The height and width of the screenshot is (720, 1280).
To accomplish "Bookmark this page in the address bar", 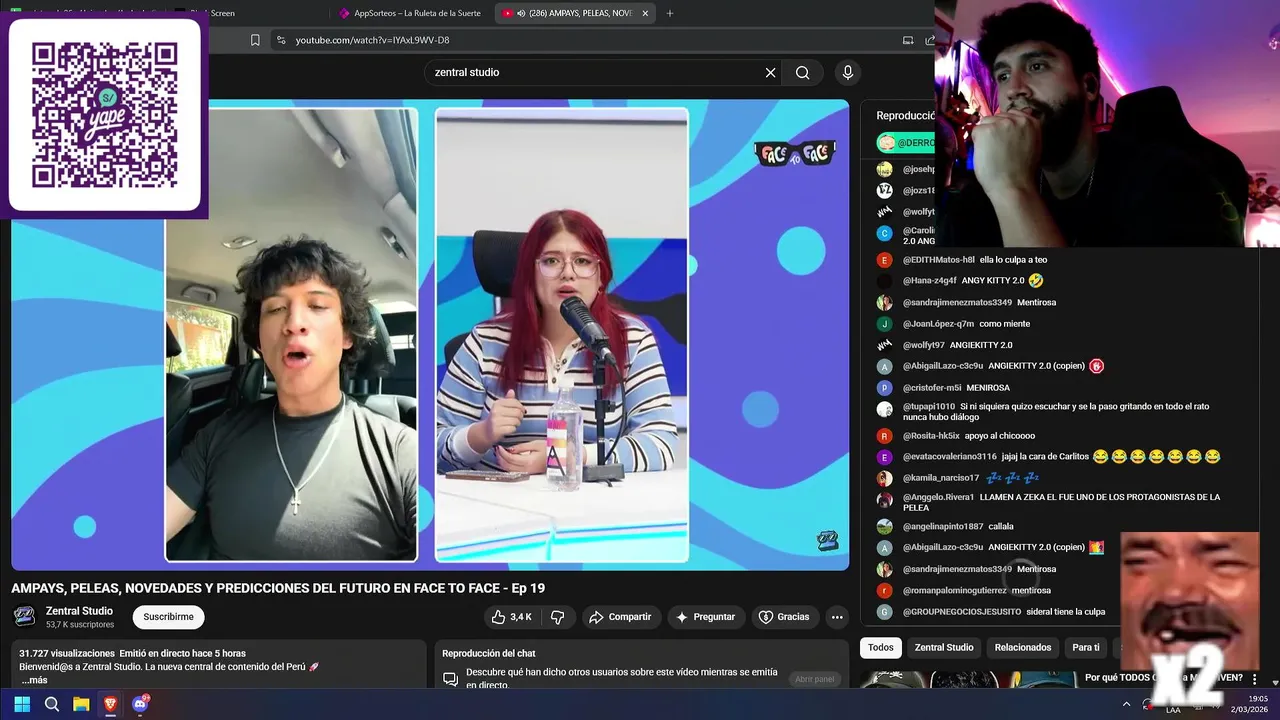I will (255, 40).
